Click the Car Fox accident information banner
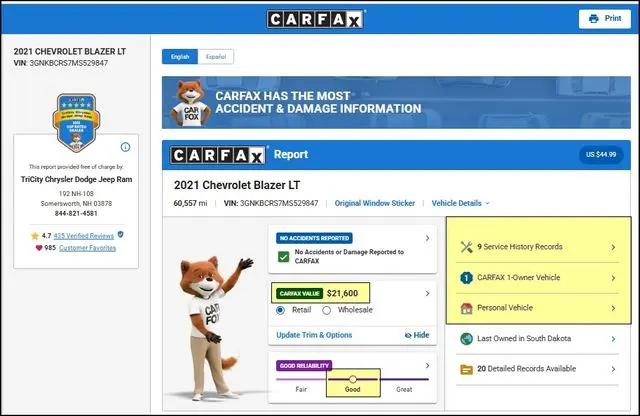The width and height of the screenshot is (640, 416). click(396, 102)
